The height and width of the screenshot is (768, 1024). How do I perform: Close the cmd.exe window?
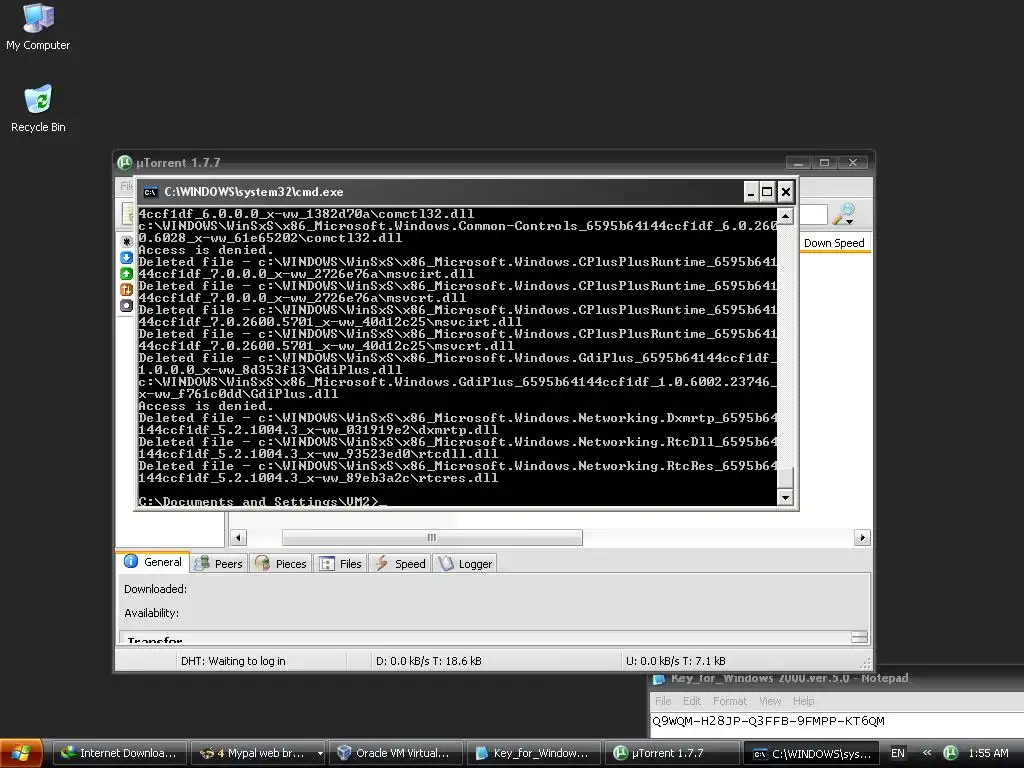786,192
